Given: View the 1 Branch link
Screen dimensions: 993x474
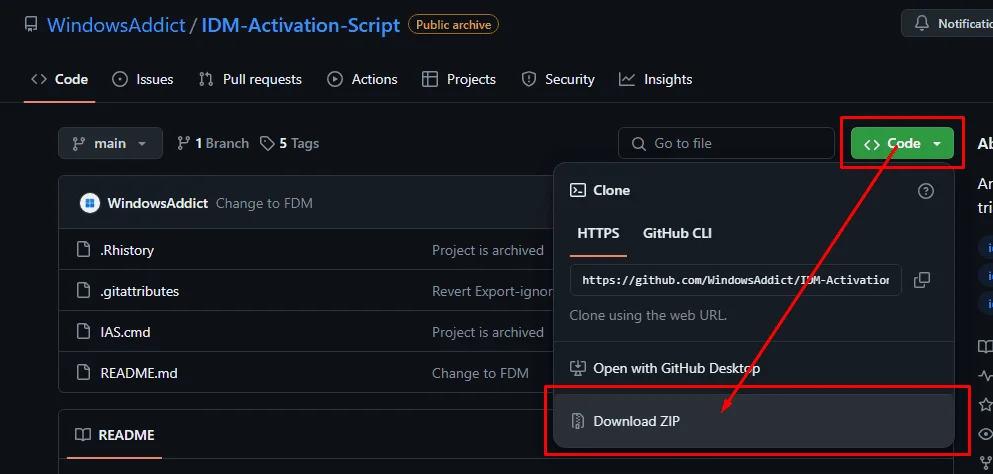Looking at the screenshot, I should (x=213, y=143).
